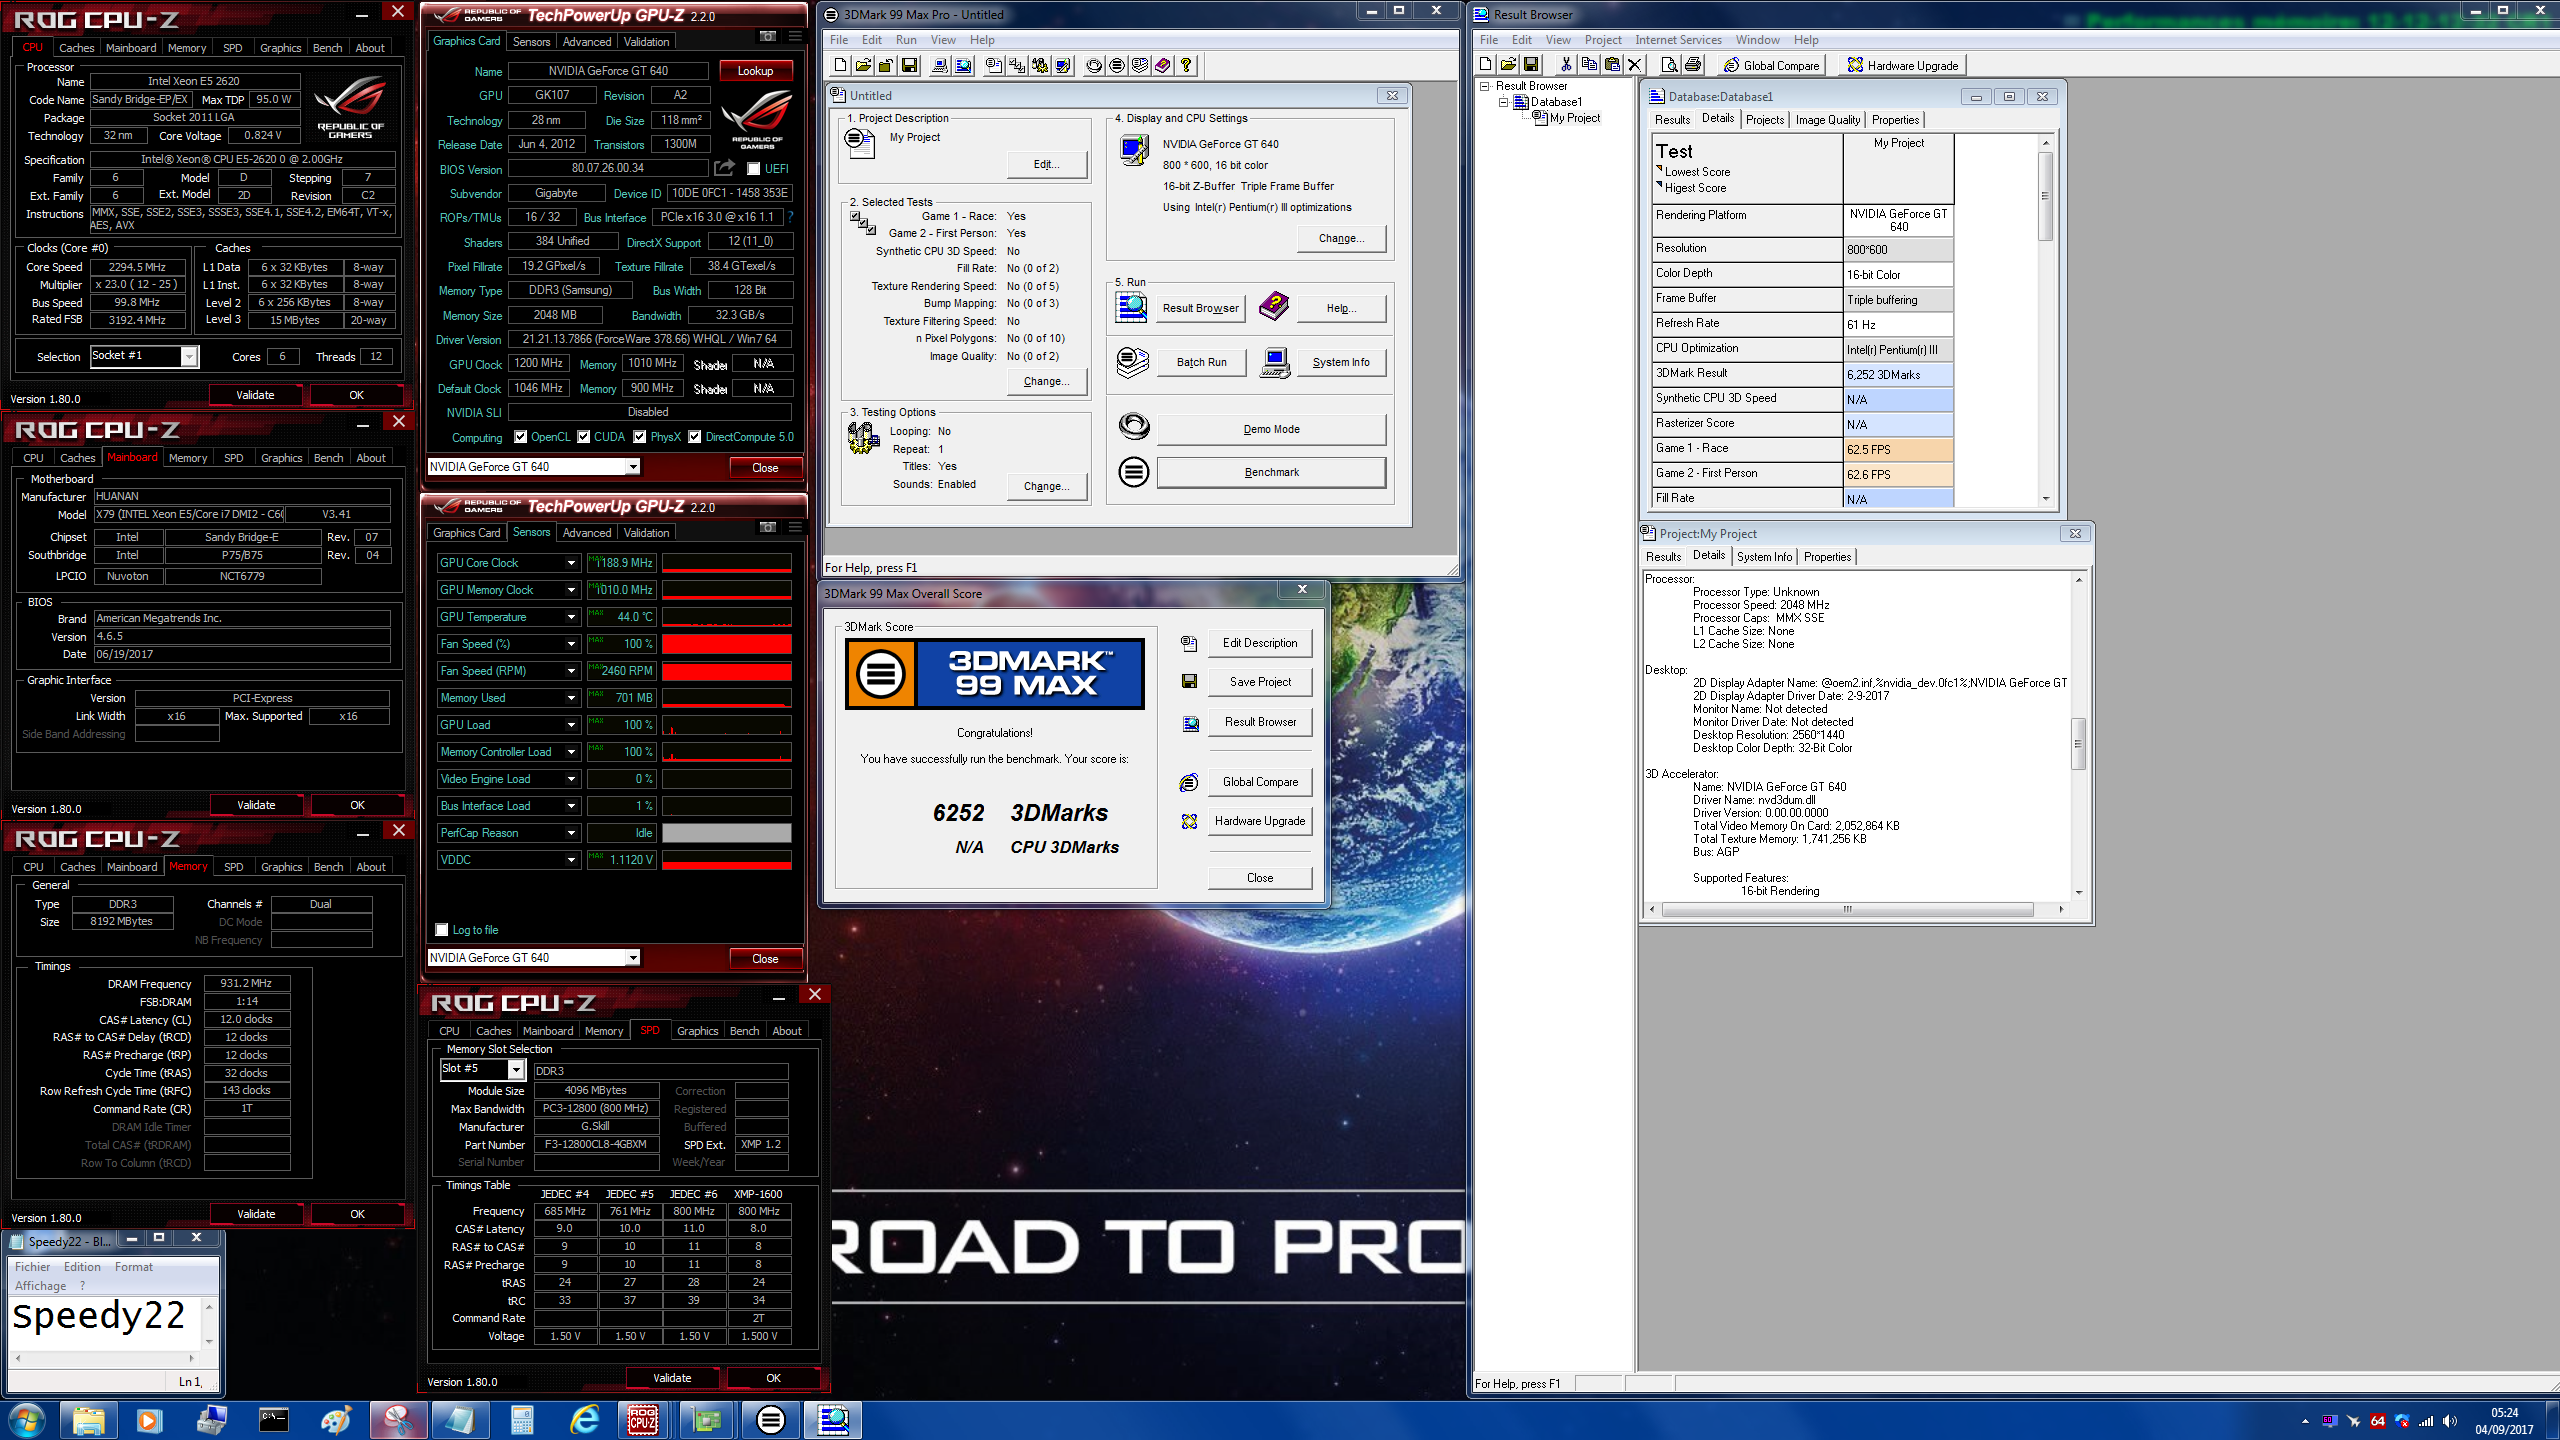Collapse Database1 tree node
This screenshot has width=2560, height=1440.
1503,102
